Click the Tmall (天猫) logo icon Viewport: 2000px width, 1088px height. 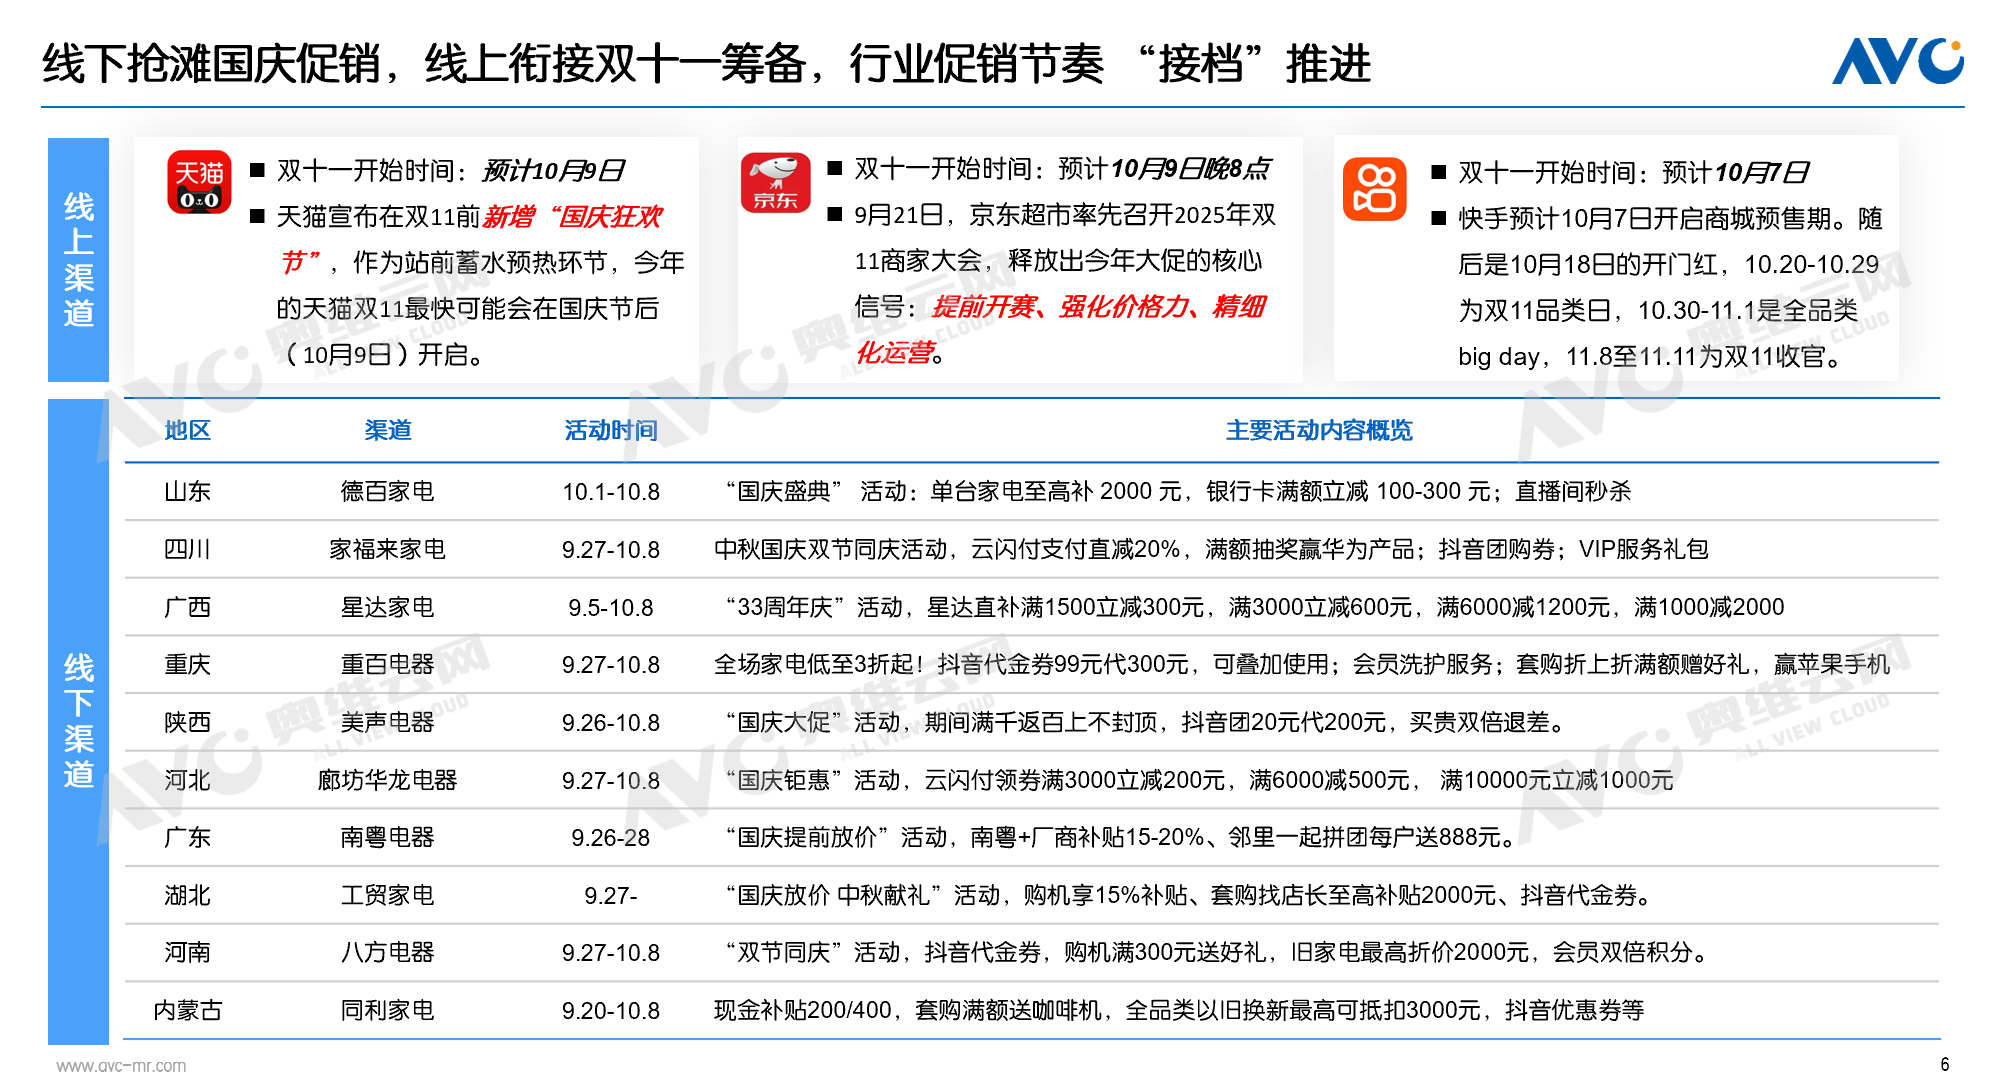tap(199, 182)
